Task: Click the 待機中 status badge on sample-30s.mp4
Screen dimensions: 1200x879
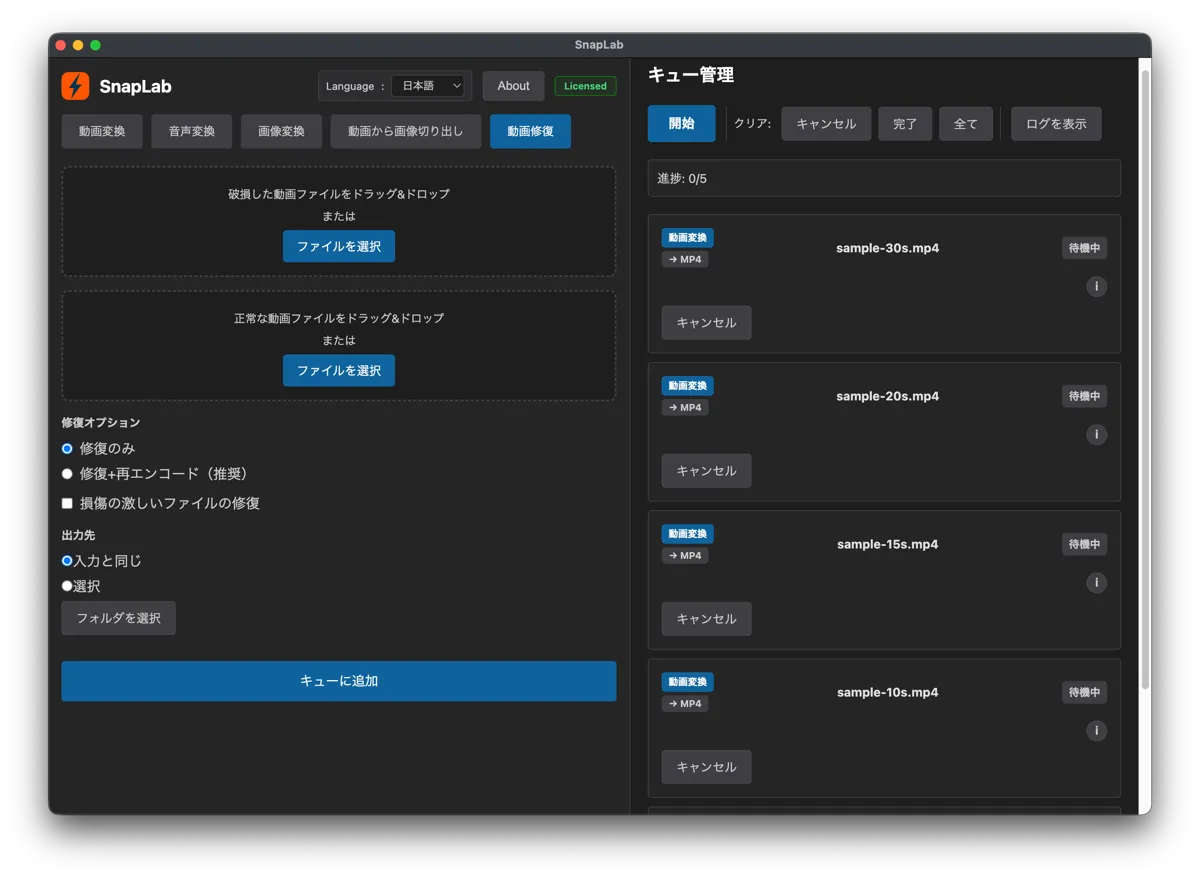Action: (x=1083, y=248)
